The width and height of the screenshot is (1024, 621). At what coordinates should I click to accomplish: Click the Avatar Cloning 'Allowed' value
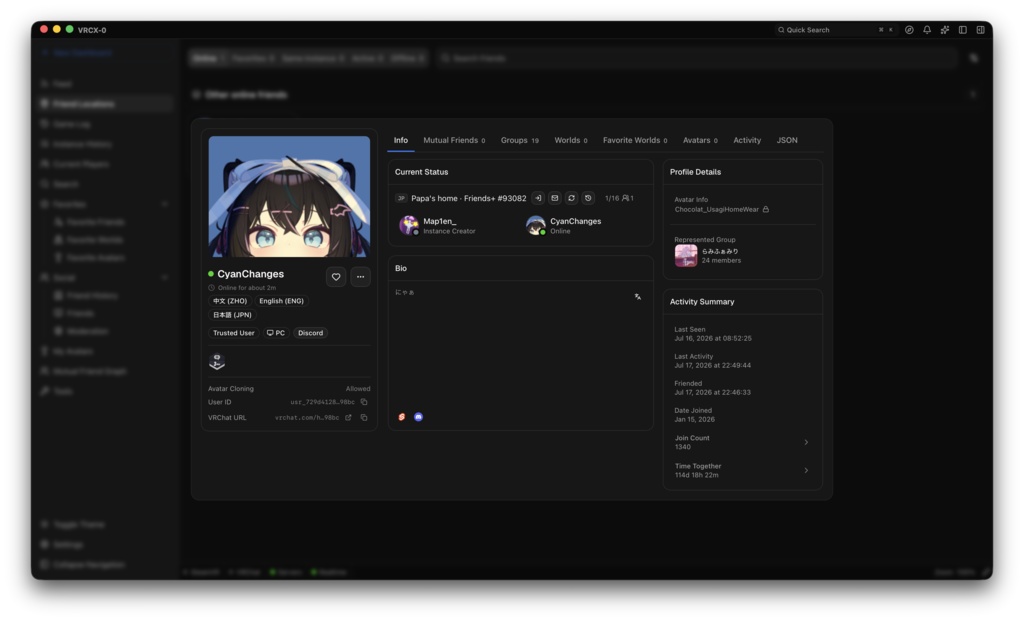click(x=358, y=389)
